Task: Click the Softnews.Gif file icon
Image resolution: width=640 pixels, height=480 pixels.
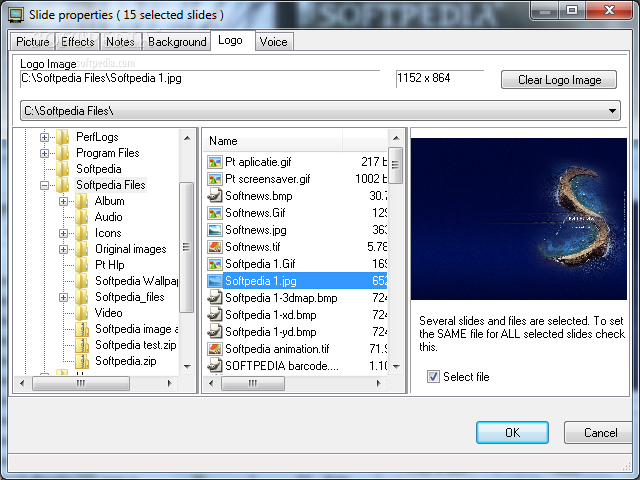Action: [x=215, y=213]
